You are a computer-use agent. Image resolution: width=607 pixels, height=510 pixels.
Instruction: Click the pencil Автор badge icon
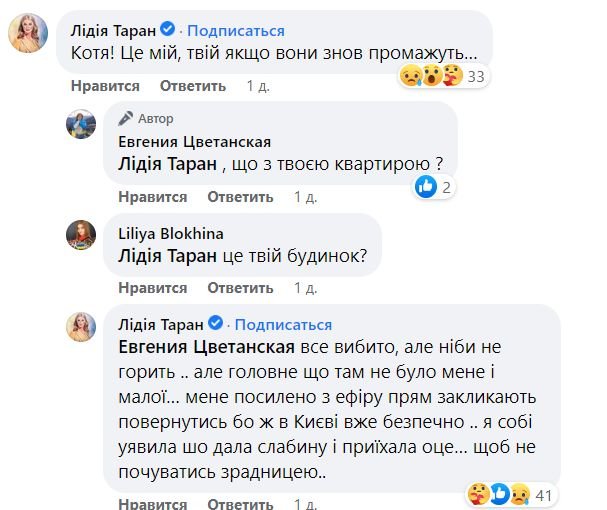click(127, 118)
